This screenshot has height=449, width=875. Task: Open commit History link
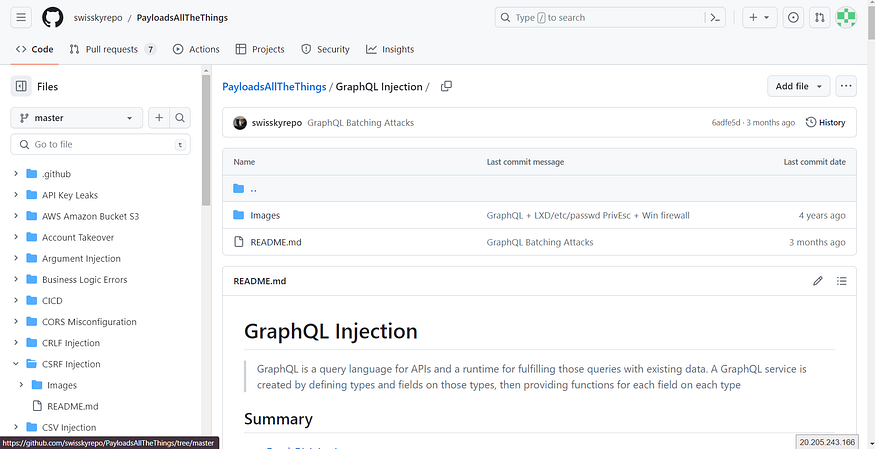click(x=825, y=123)
